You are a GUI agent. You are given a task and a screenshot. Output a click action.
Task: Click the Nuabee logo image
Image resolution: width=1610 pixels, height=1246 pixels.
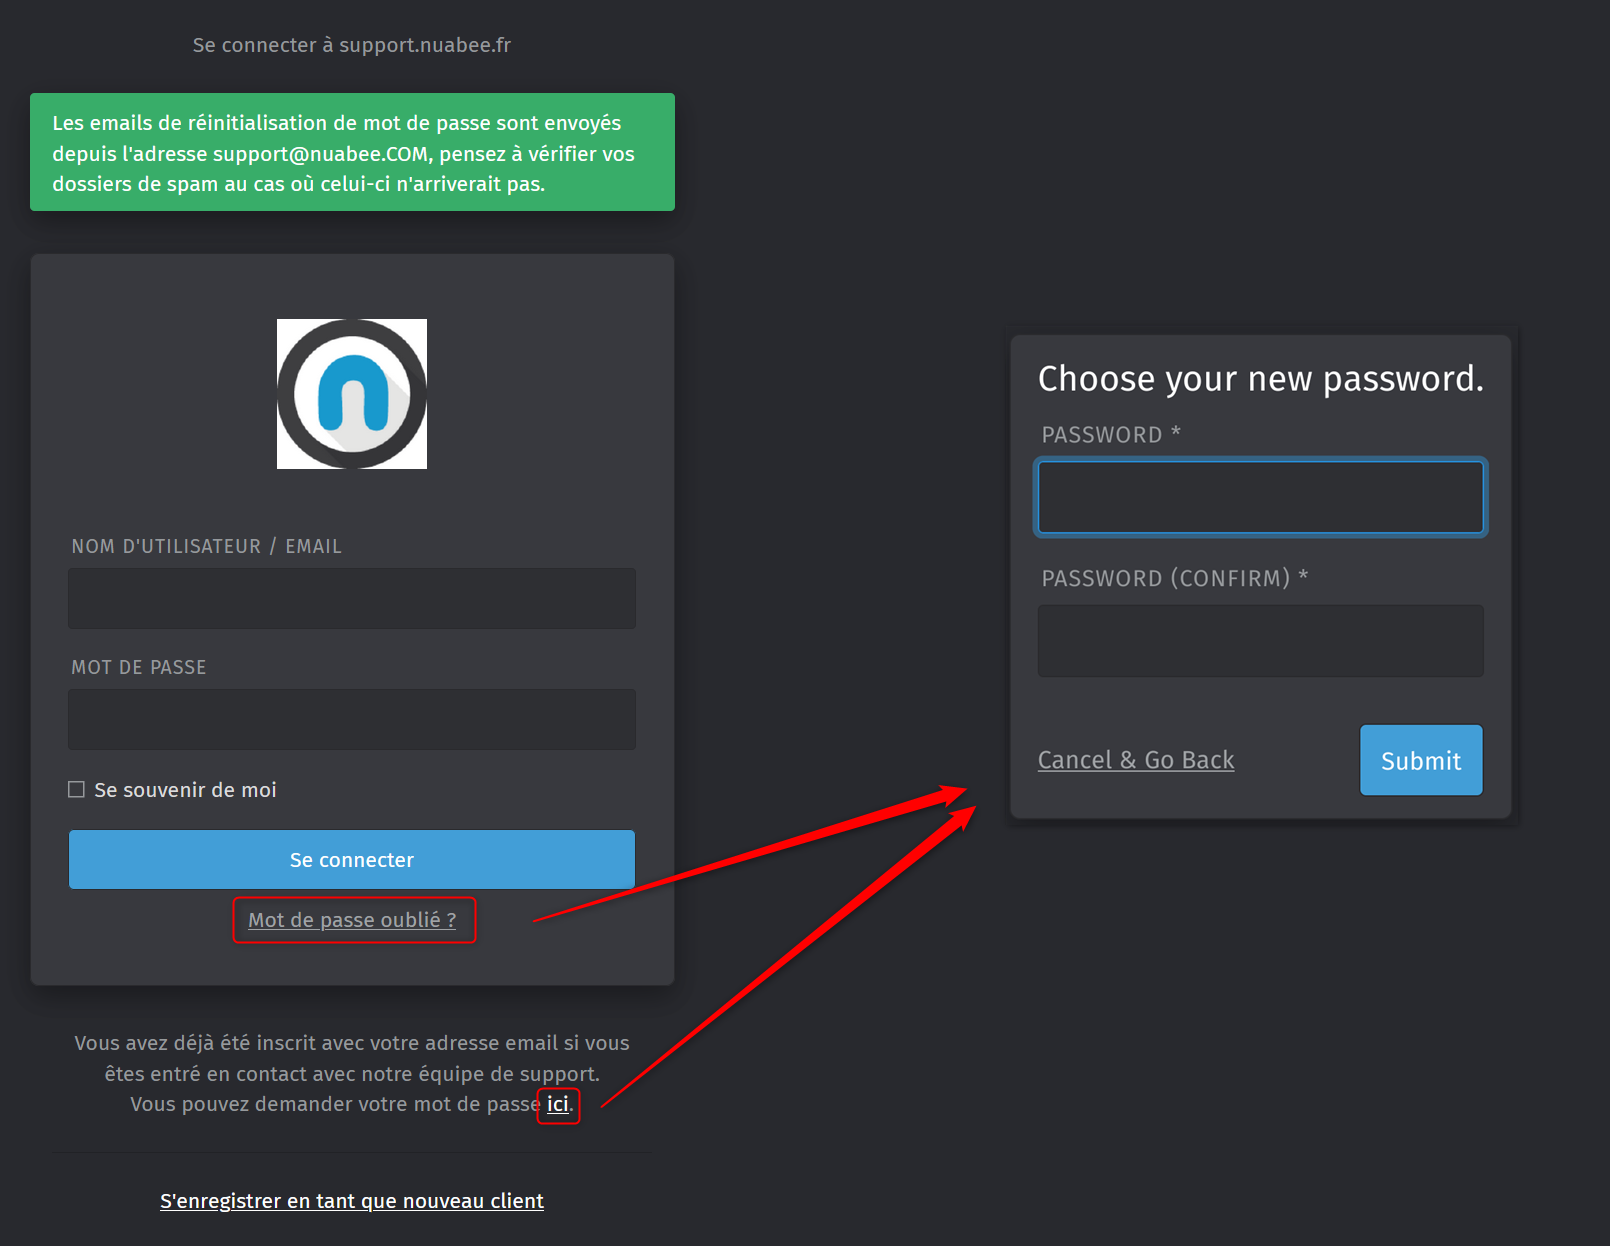pos(352,394)
